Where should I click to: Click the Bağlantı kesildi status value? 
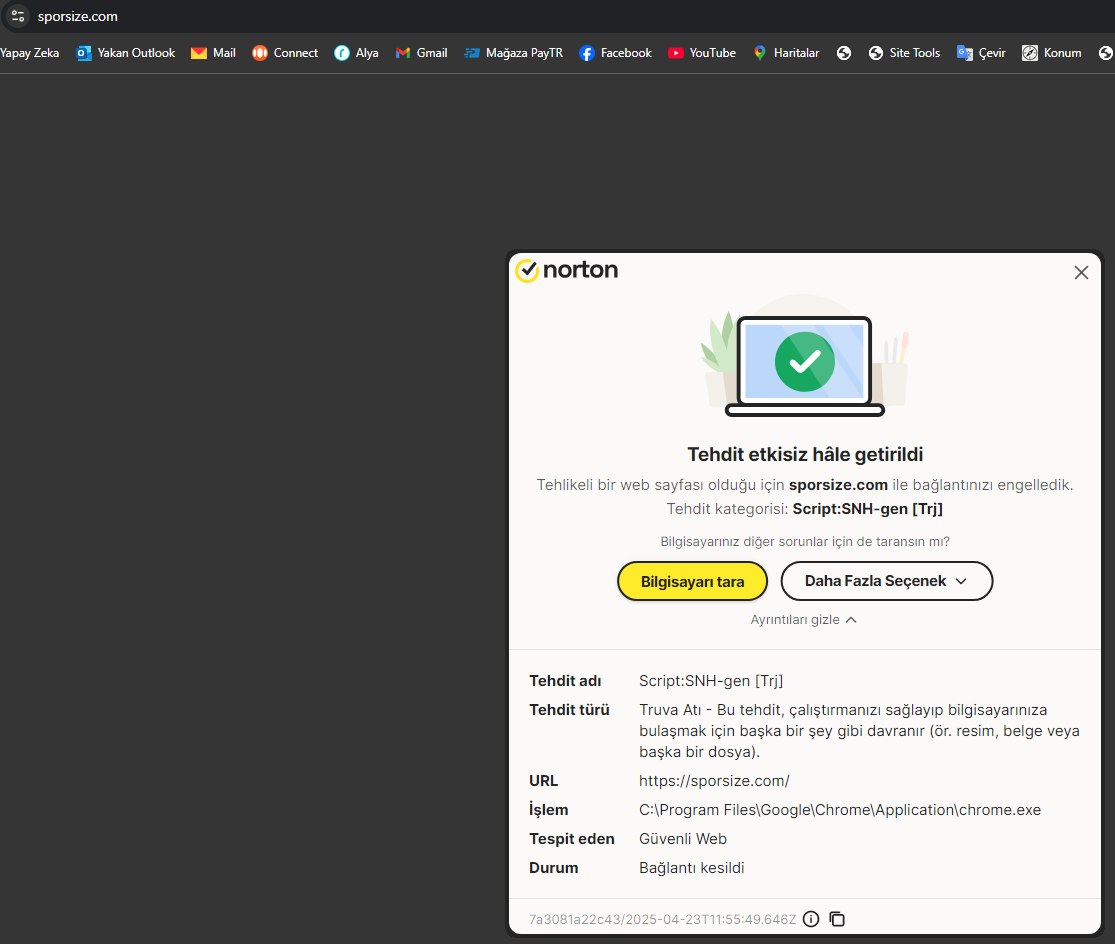point(691,868)
